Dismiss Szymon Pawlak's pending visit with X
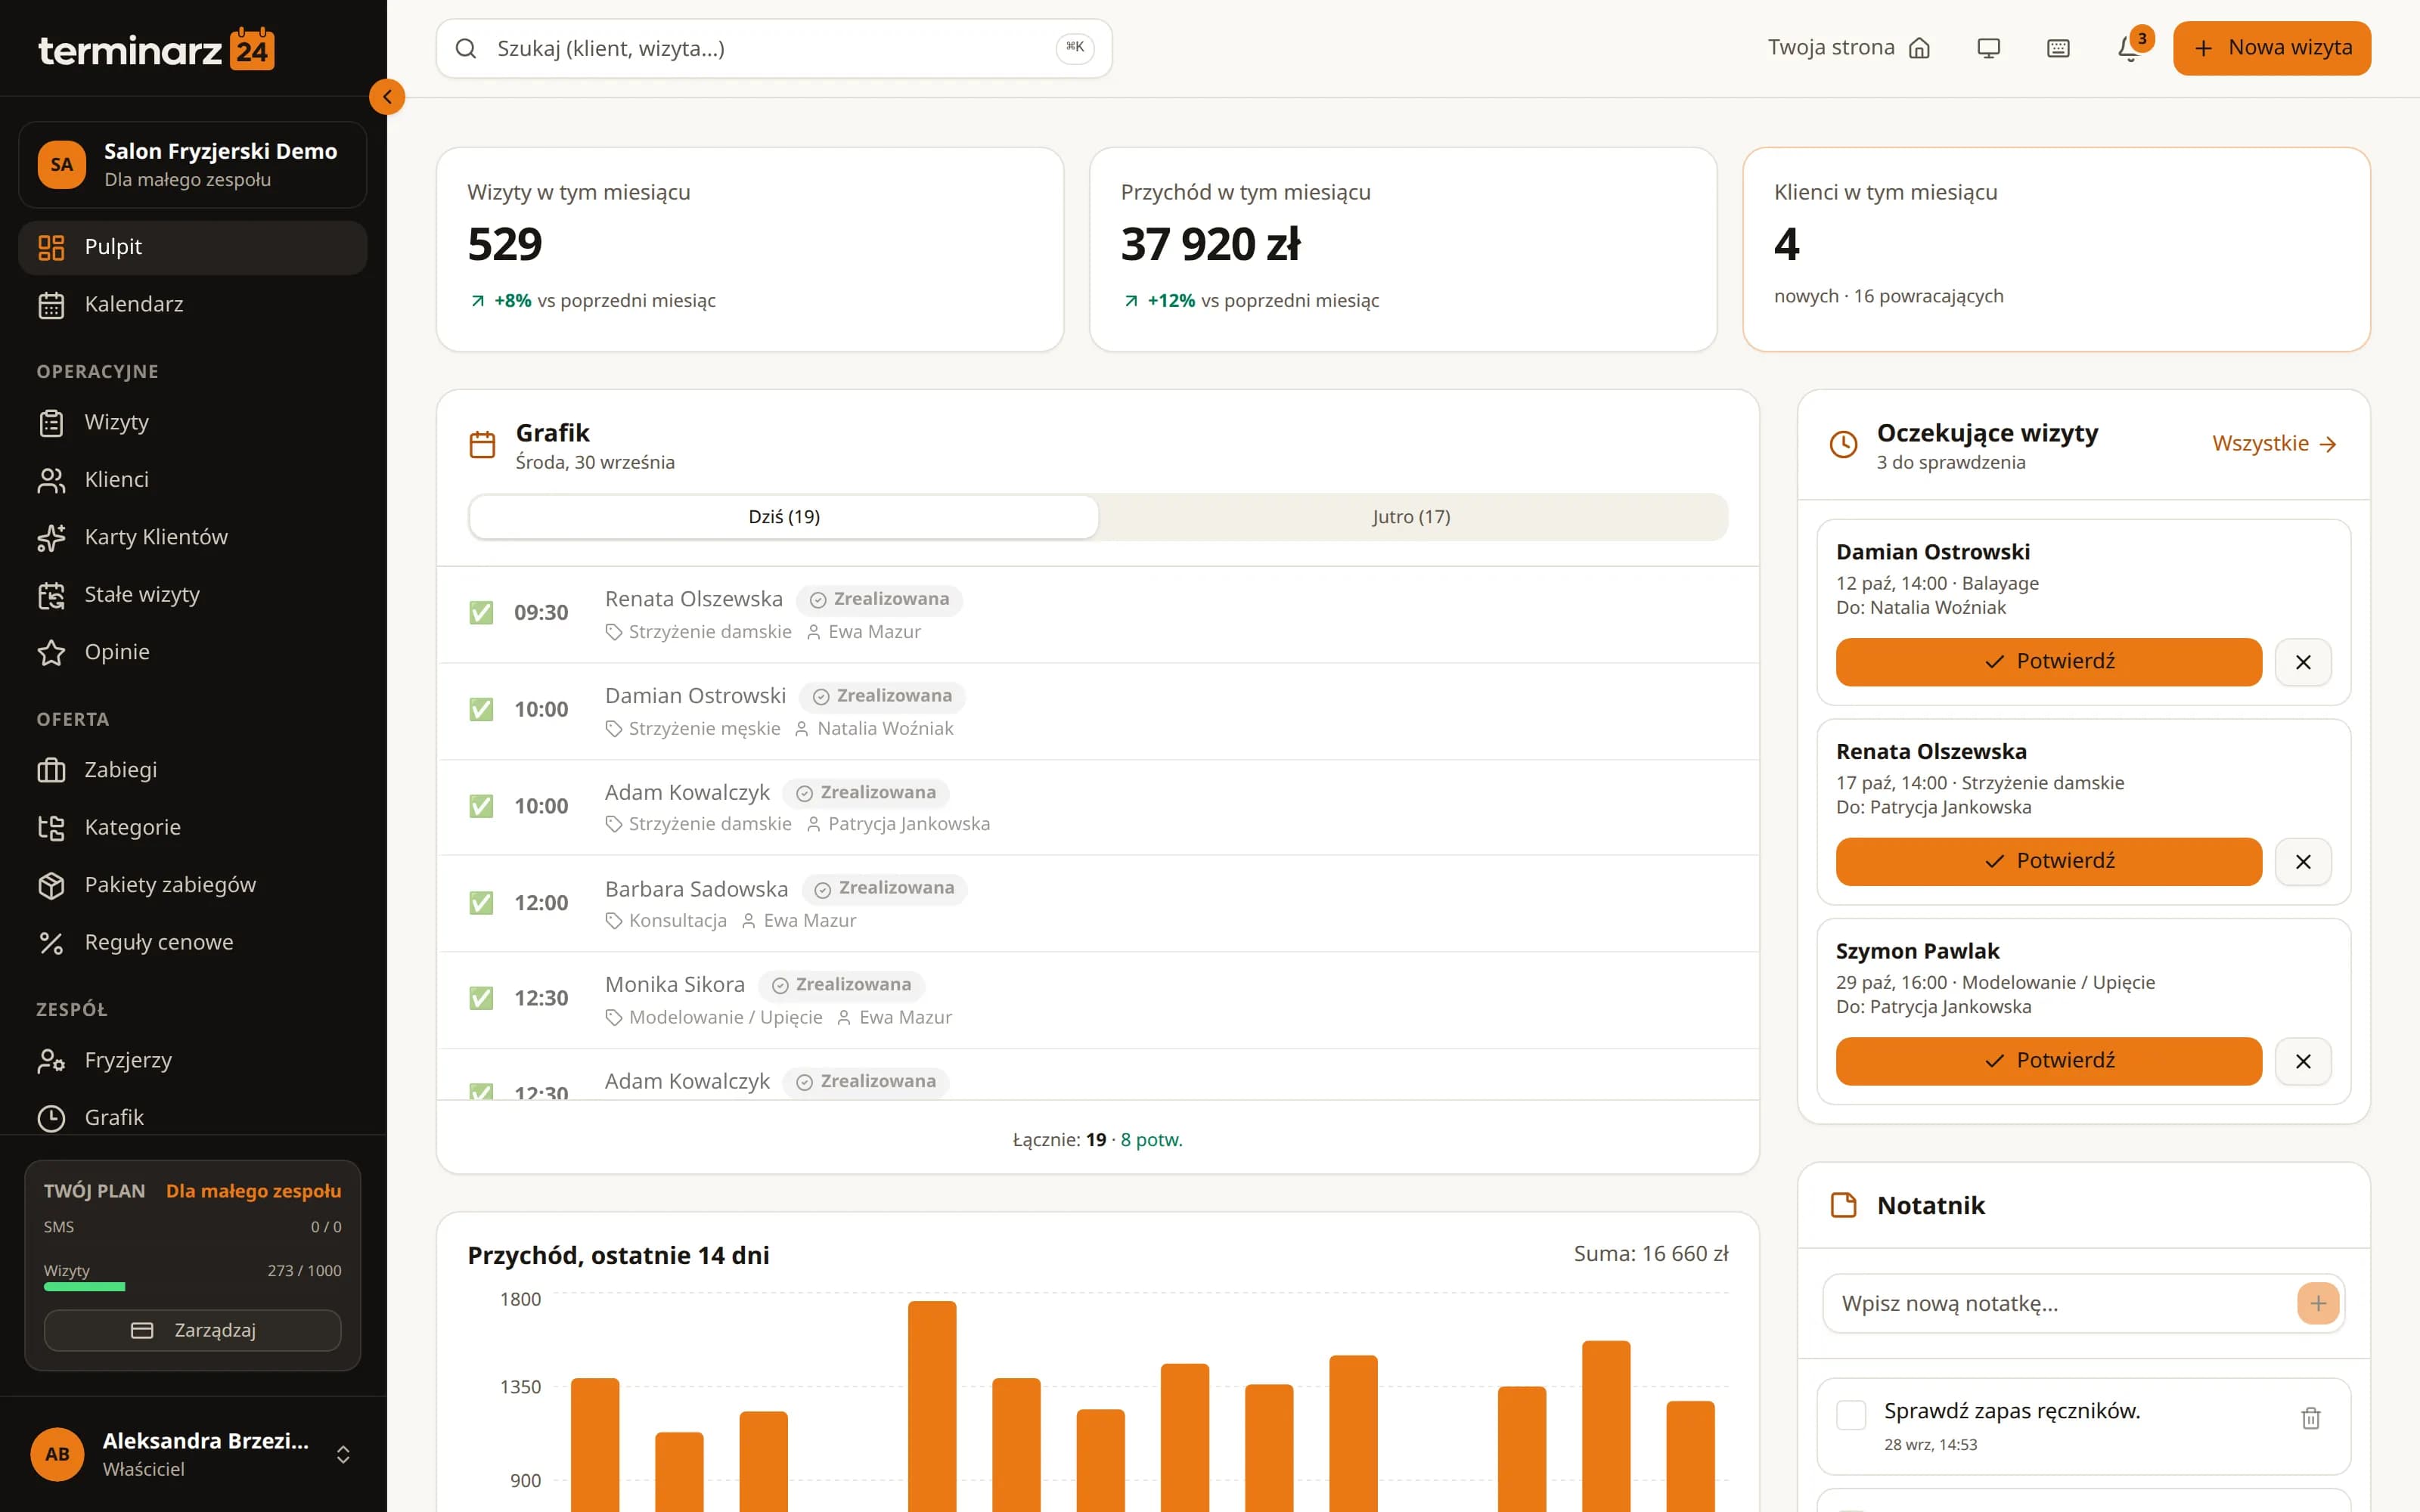Viewport: 2420px width, 1512px height. [x=2303, y=1061]
